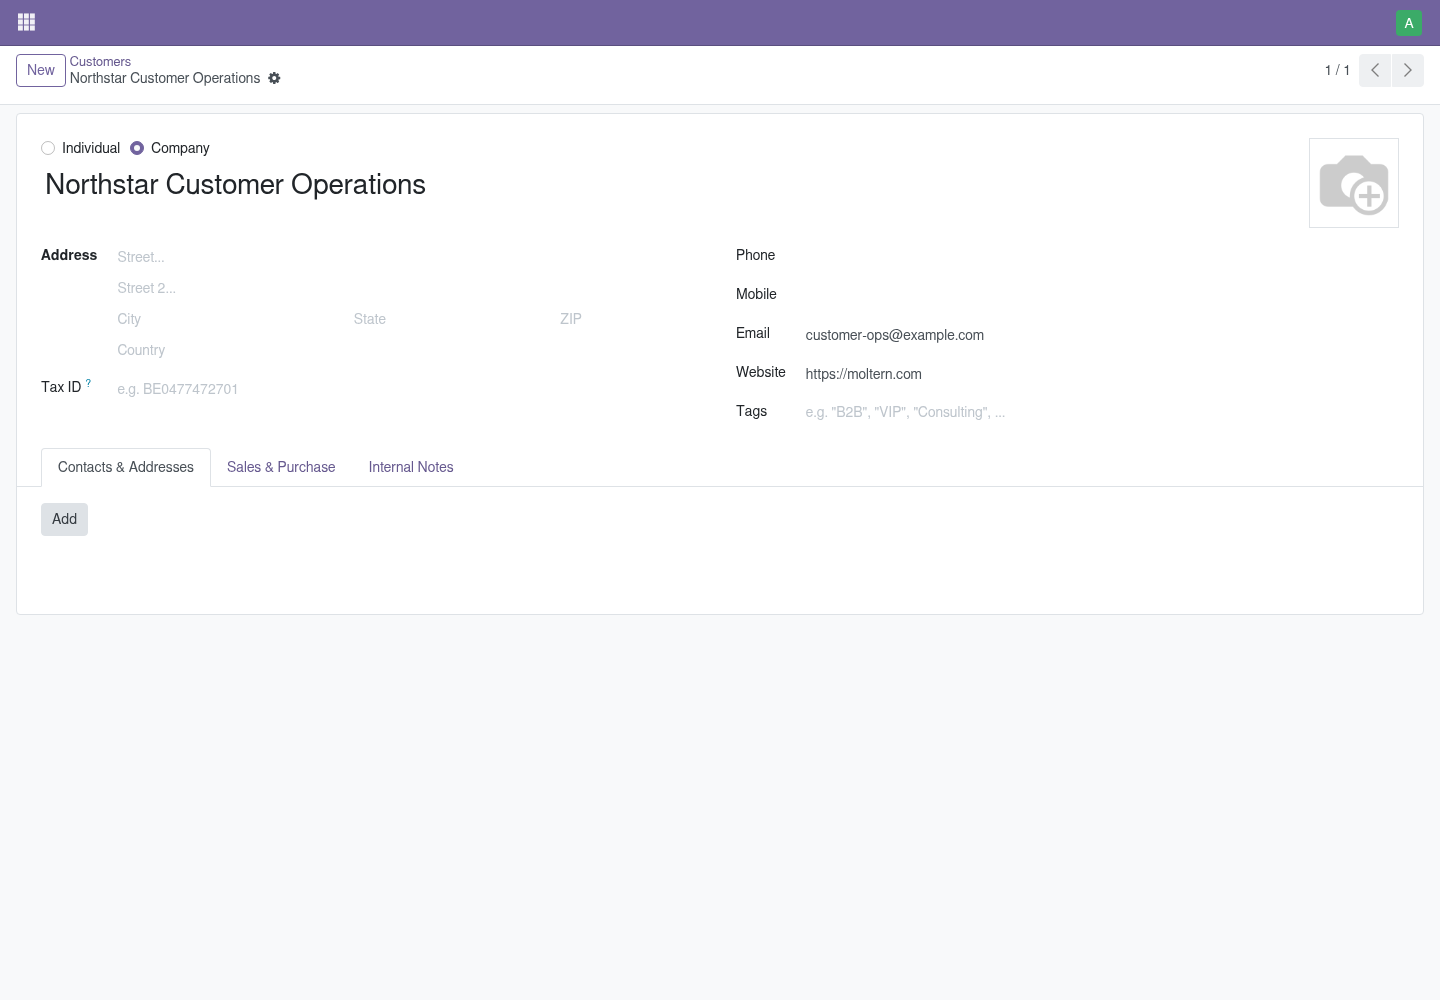Focus the City field

pyautogui.click(x=229, y=319)
